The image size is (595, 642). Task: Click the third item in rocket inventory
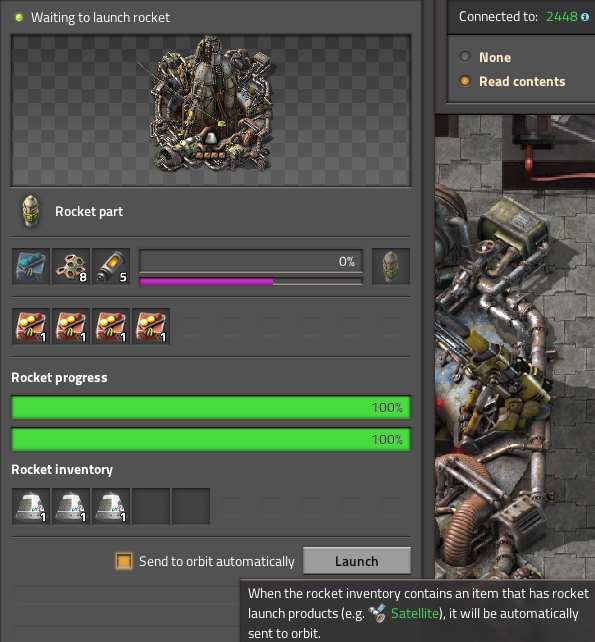[111, 506]
